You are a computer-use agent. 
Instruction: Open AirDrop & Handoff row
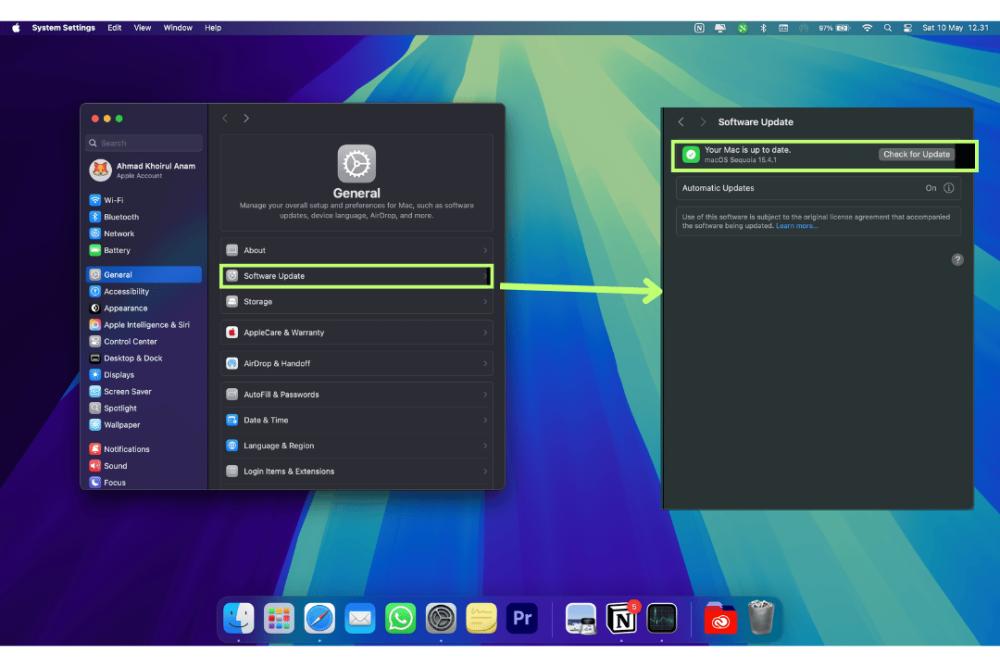(x=357, y=363)
